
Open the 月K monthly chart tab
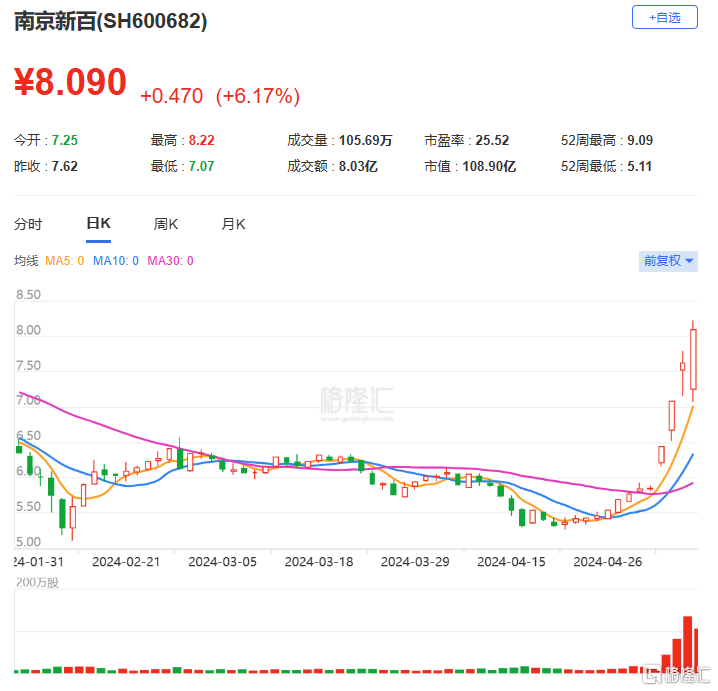point(234,224)
